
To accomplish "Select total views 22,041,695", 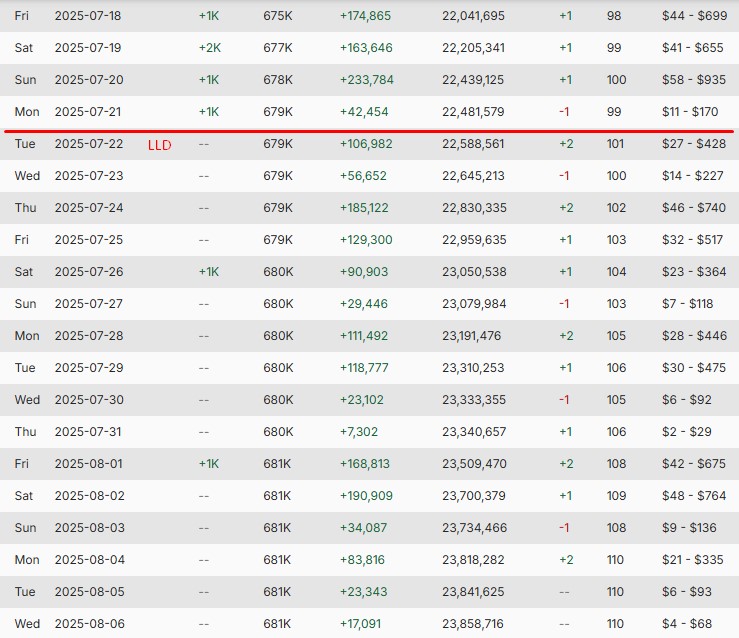I will 473,16.
